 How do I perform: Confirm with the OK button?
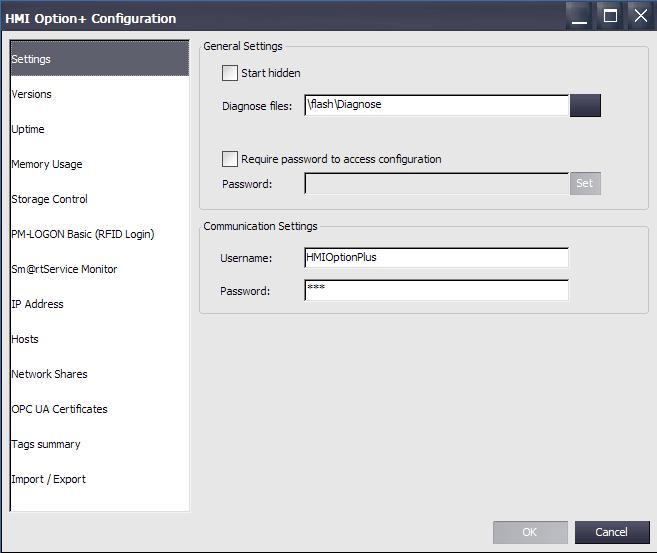pyautogui.click(x=530, y=532)
